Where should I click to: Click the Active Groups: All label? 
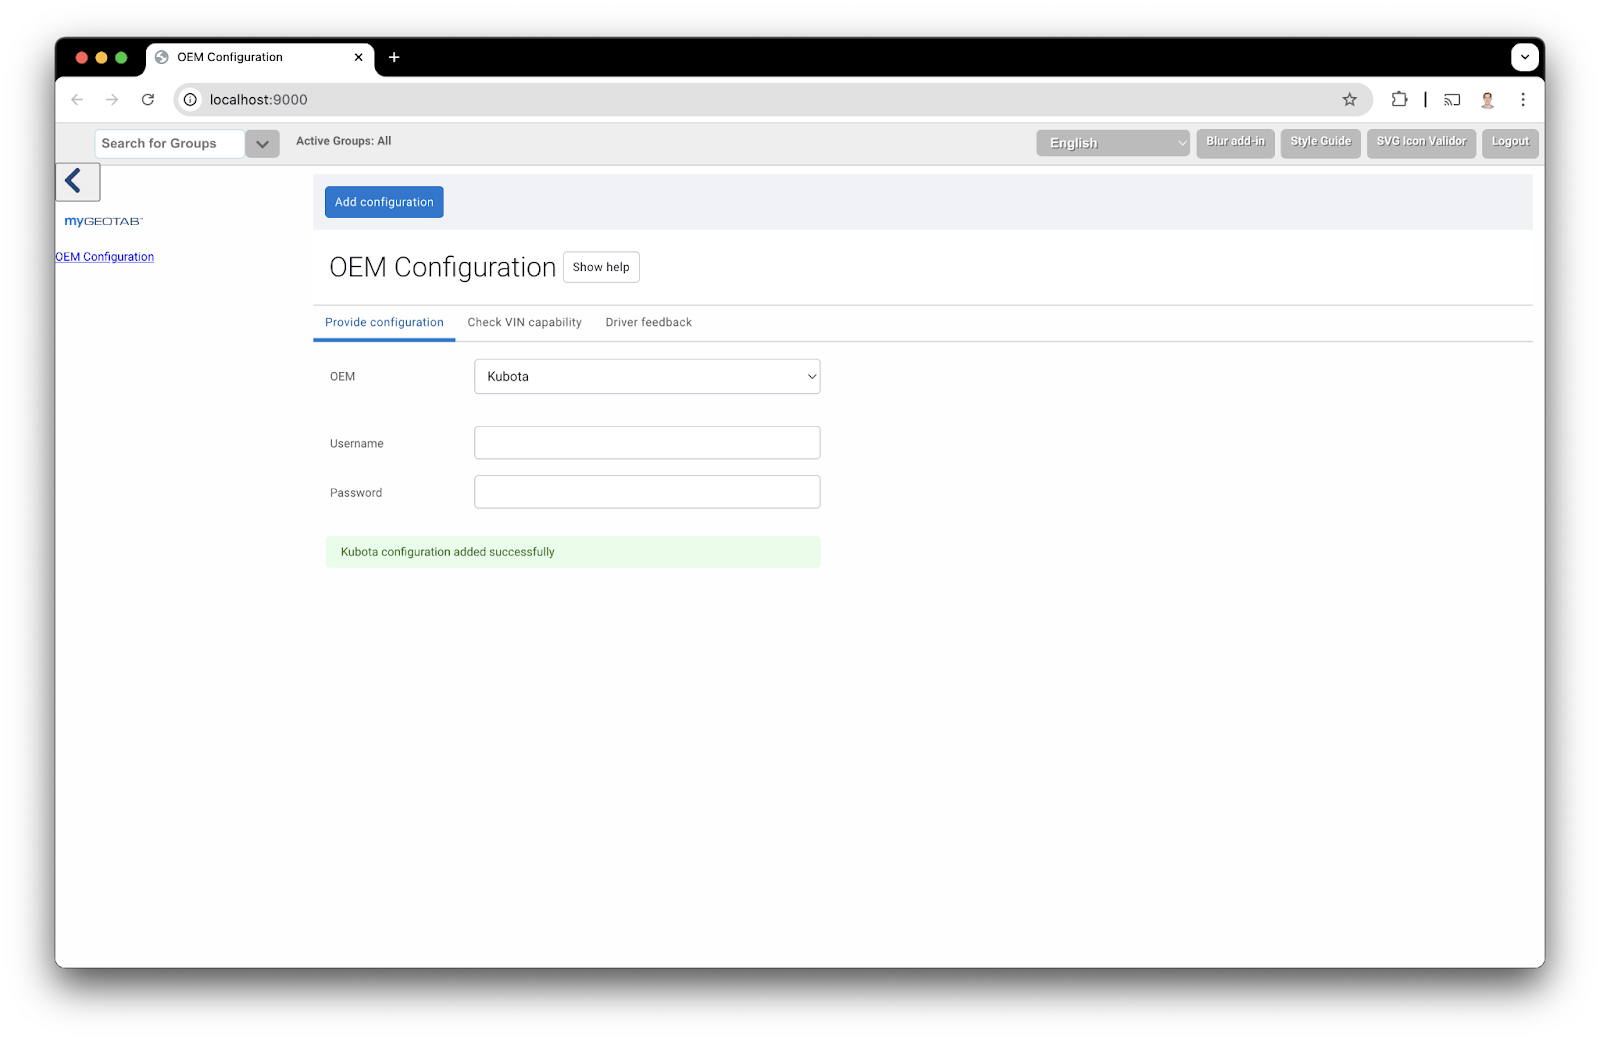coord(343,141)
